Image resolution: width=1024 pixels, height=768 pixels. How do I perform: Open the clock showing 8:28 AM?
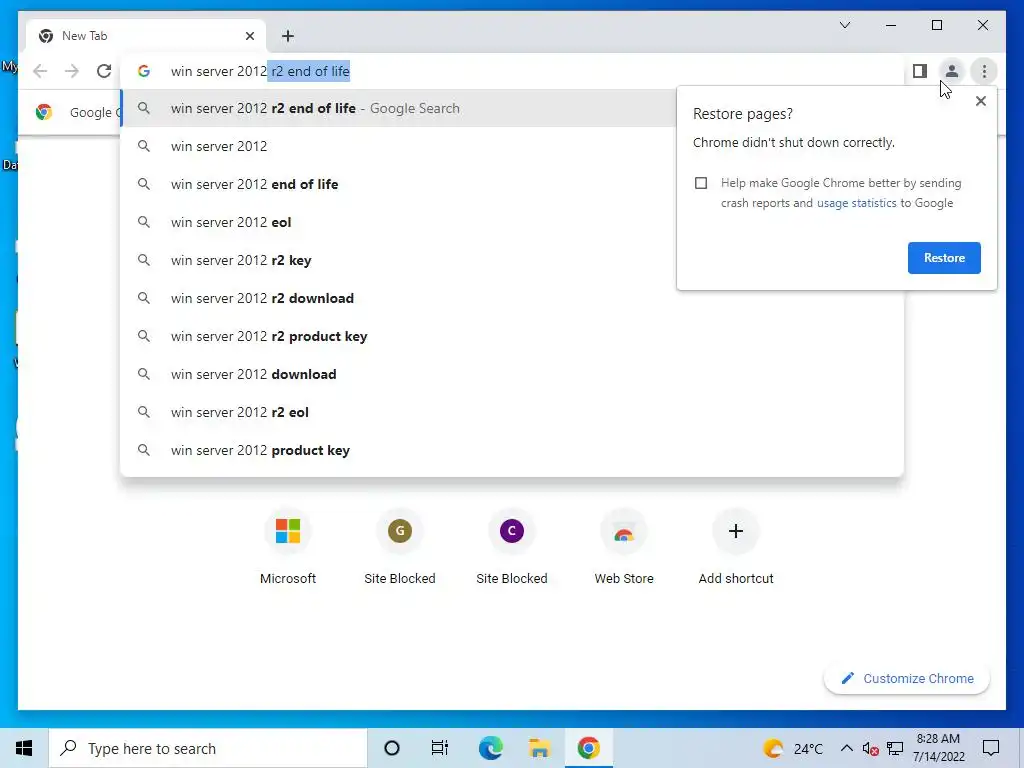pos(938,748)
